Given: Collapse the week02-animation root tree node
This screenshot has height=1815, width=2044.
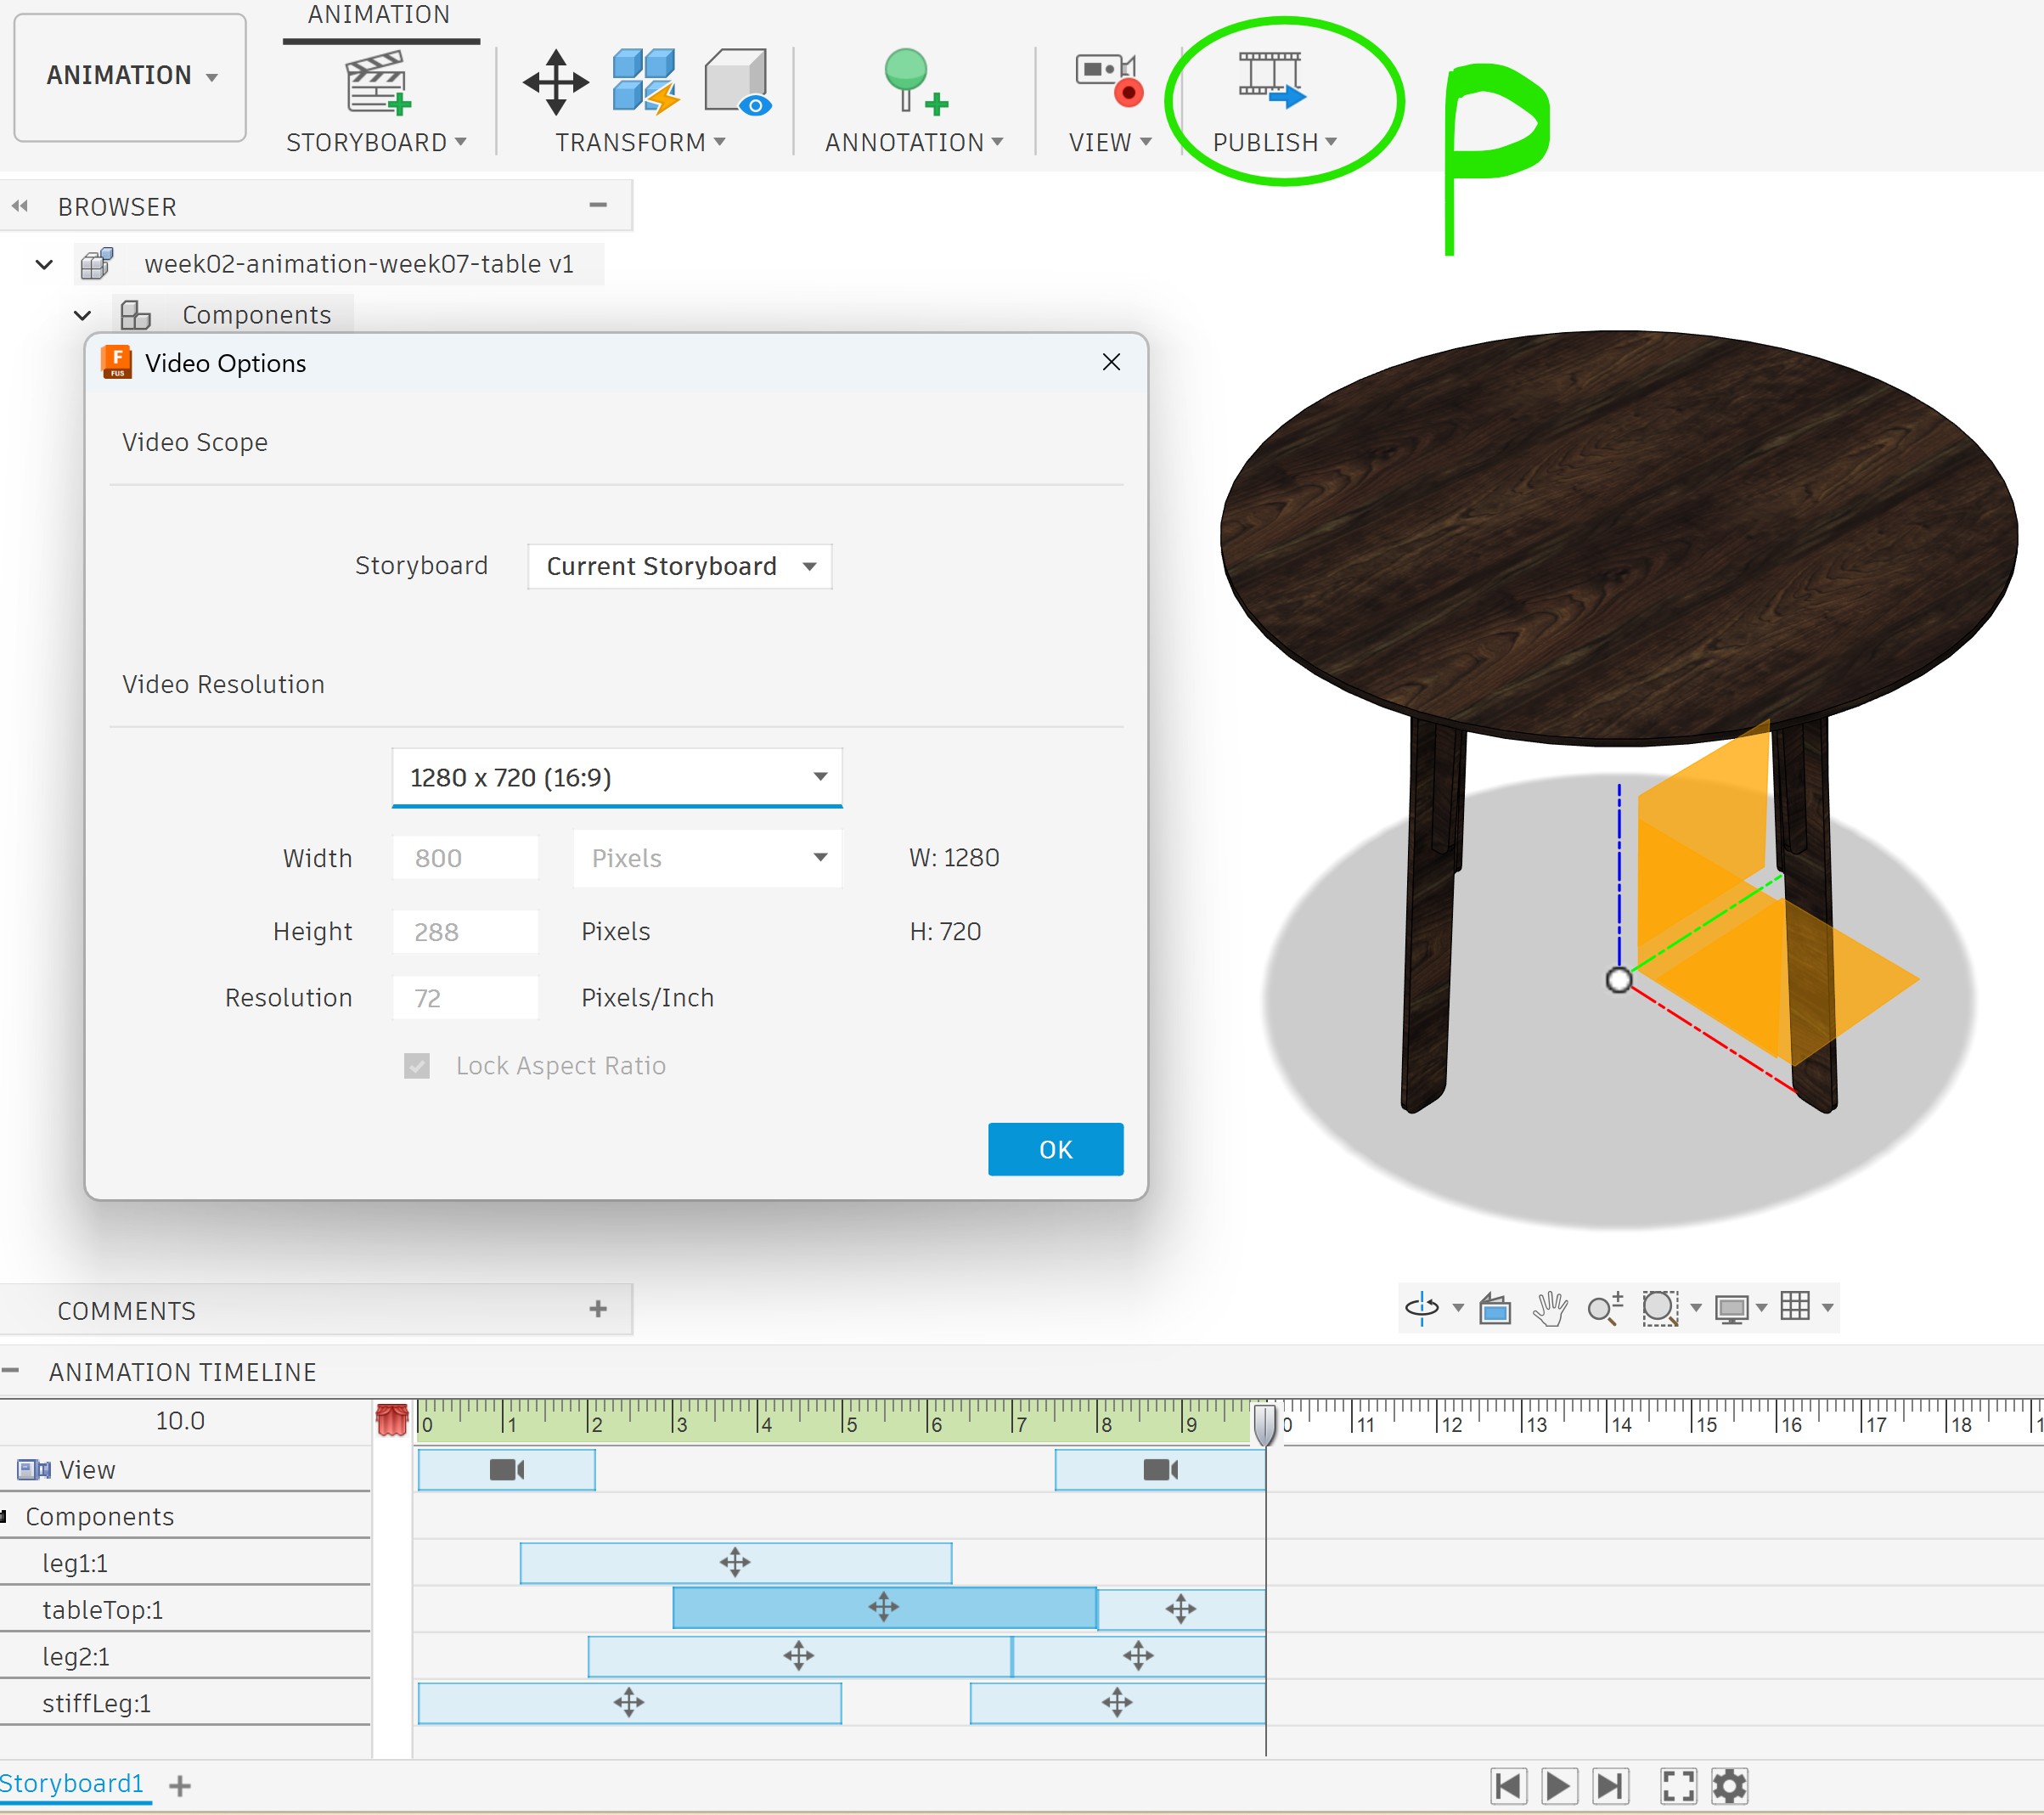Looking at the screenshot, I should pyautogui.click(x=44, y=264).
